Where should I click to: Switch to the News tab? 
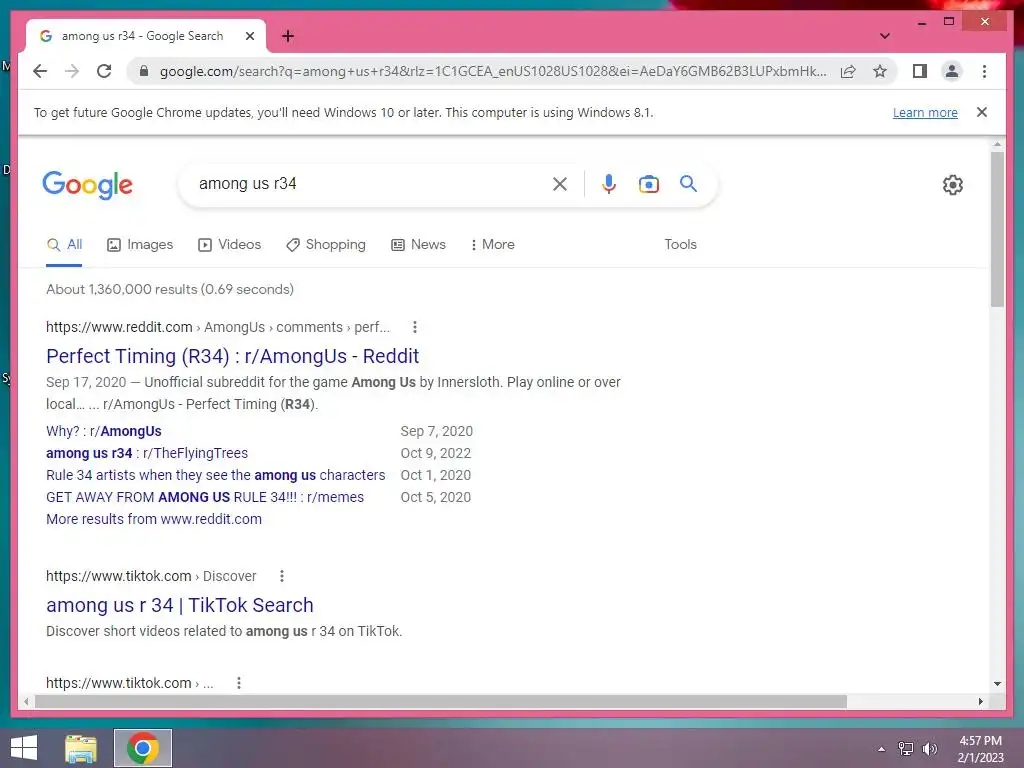(x=418, y=245)
